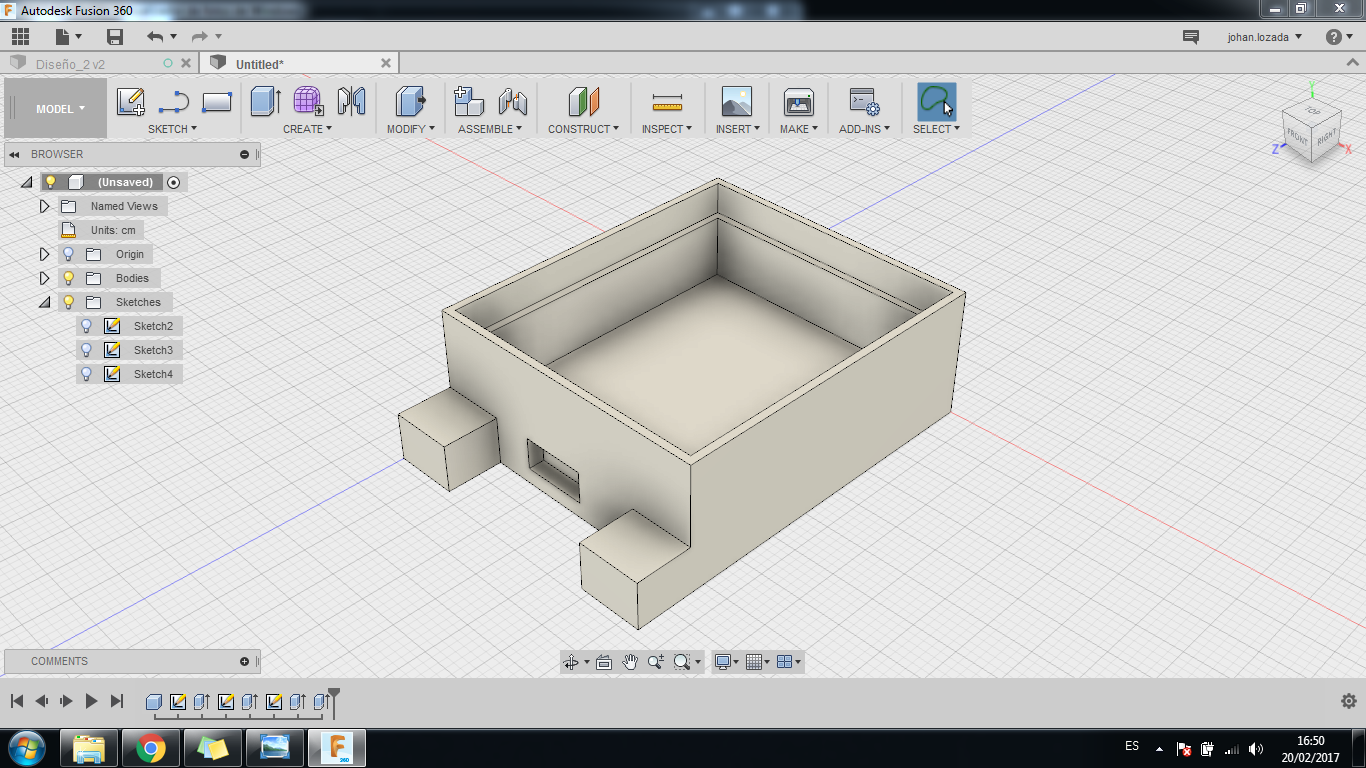
Task: Close the Untitled* document tab
Action: point(386,63)
